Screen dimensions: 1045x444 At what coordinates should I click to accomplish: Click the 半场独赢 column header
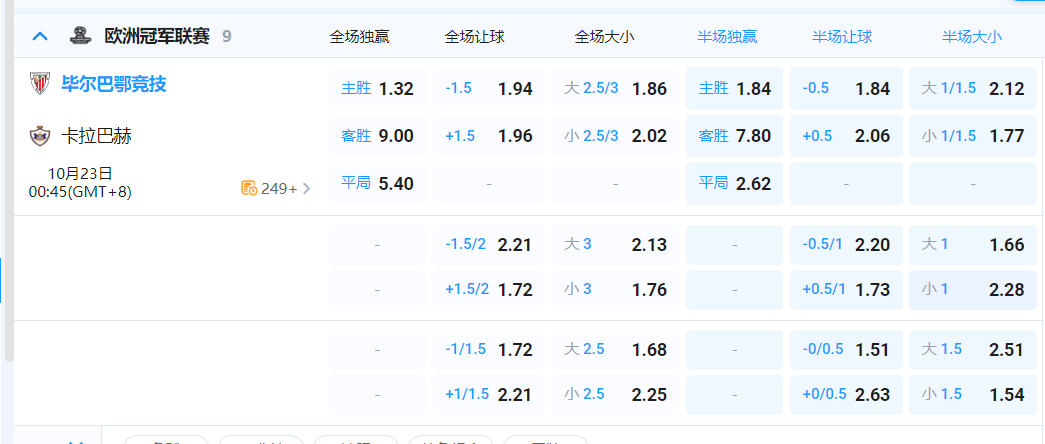(727, 37)
